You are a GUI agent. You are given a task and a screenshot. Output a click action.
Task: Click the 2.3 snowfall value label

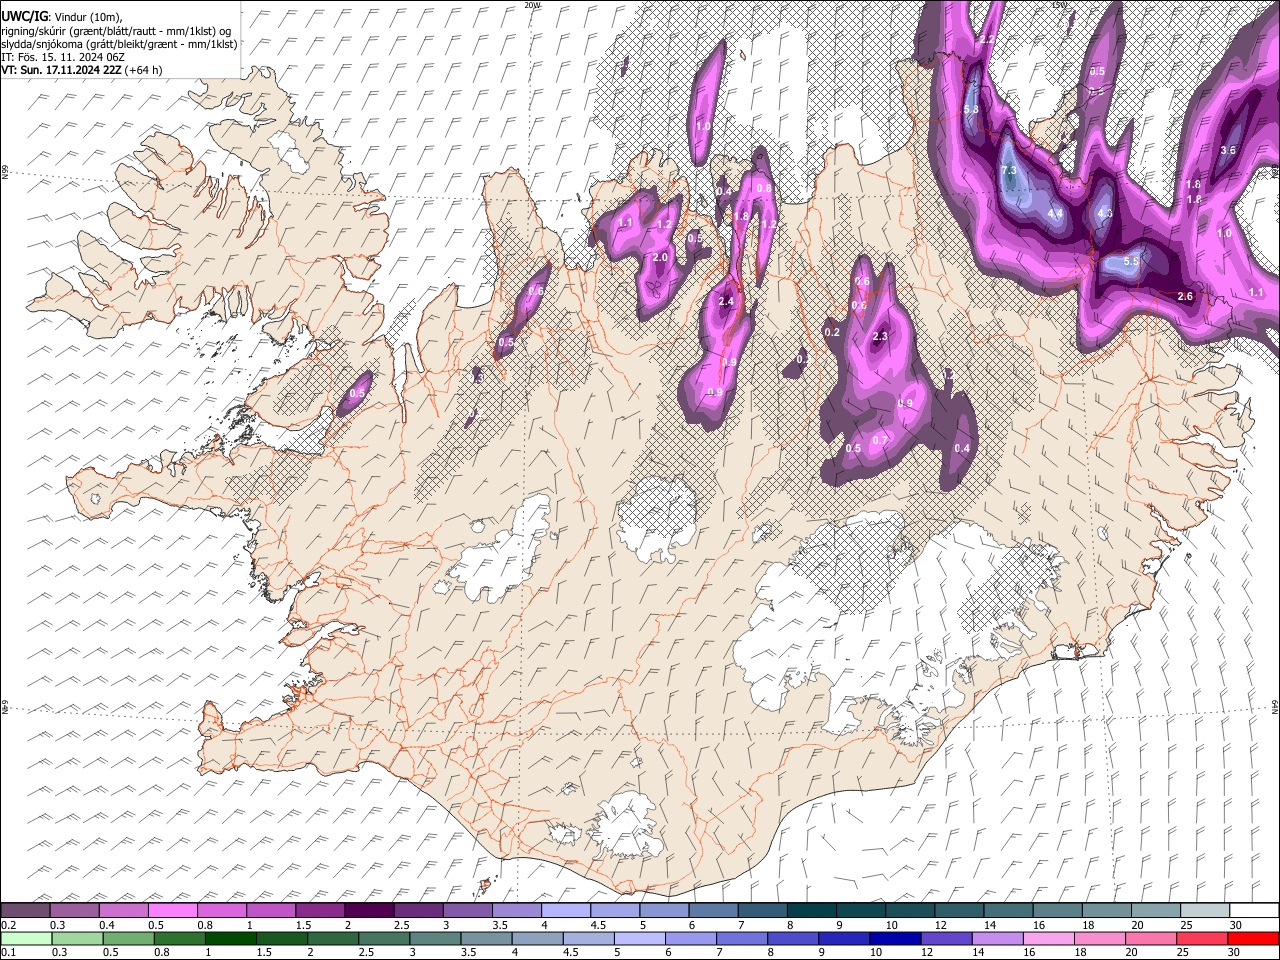880,337
